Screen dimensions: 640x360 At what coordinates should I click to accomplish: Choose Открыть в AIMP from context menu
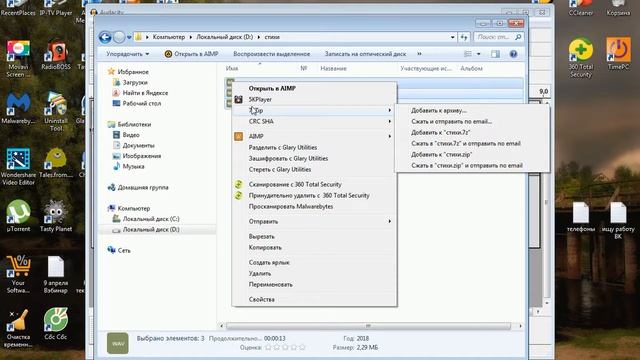[314, 89]
